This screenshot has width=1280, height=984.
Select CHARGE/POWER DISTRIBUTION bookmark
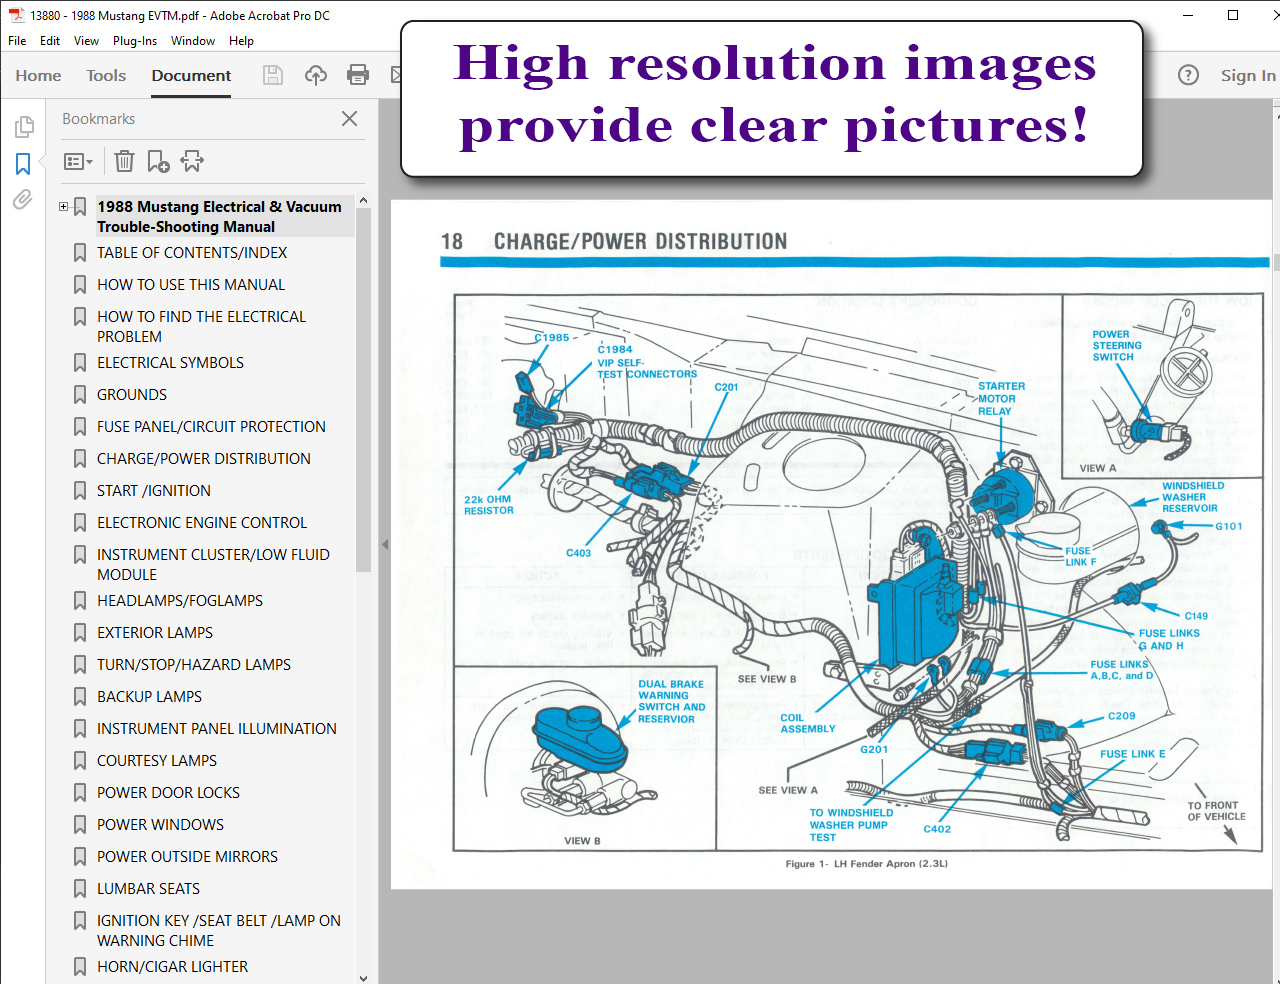pos(204,459)
